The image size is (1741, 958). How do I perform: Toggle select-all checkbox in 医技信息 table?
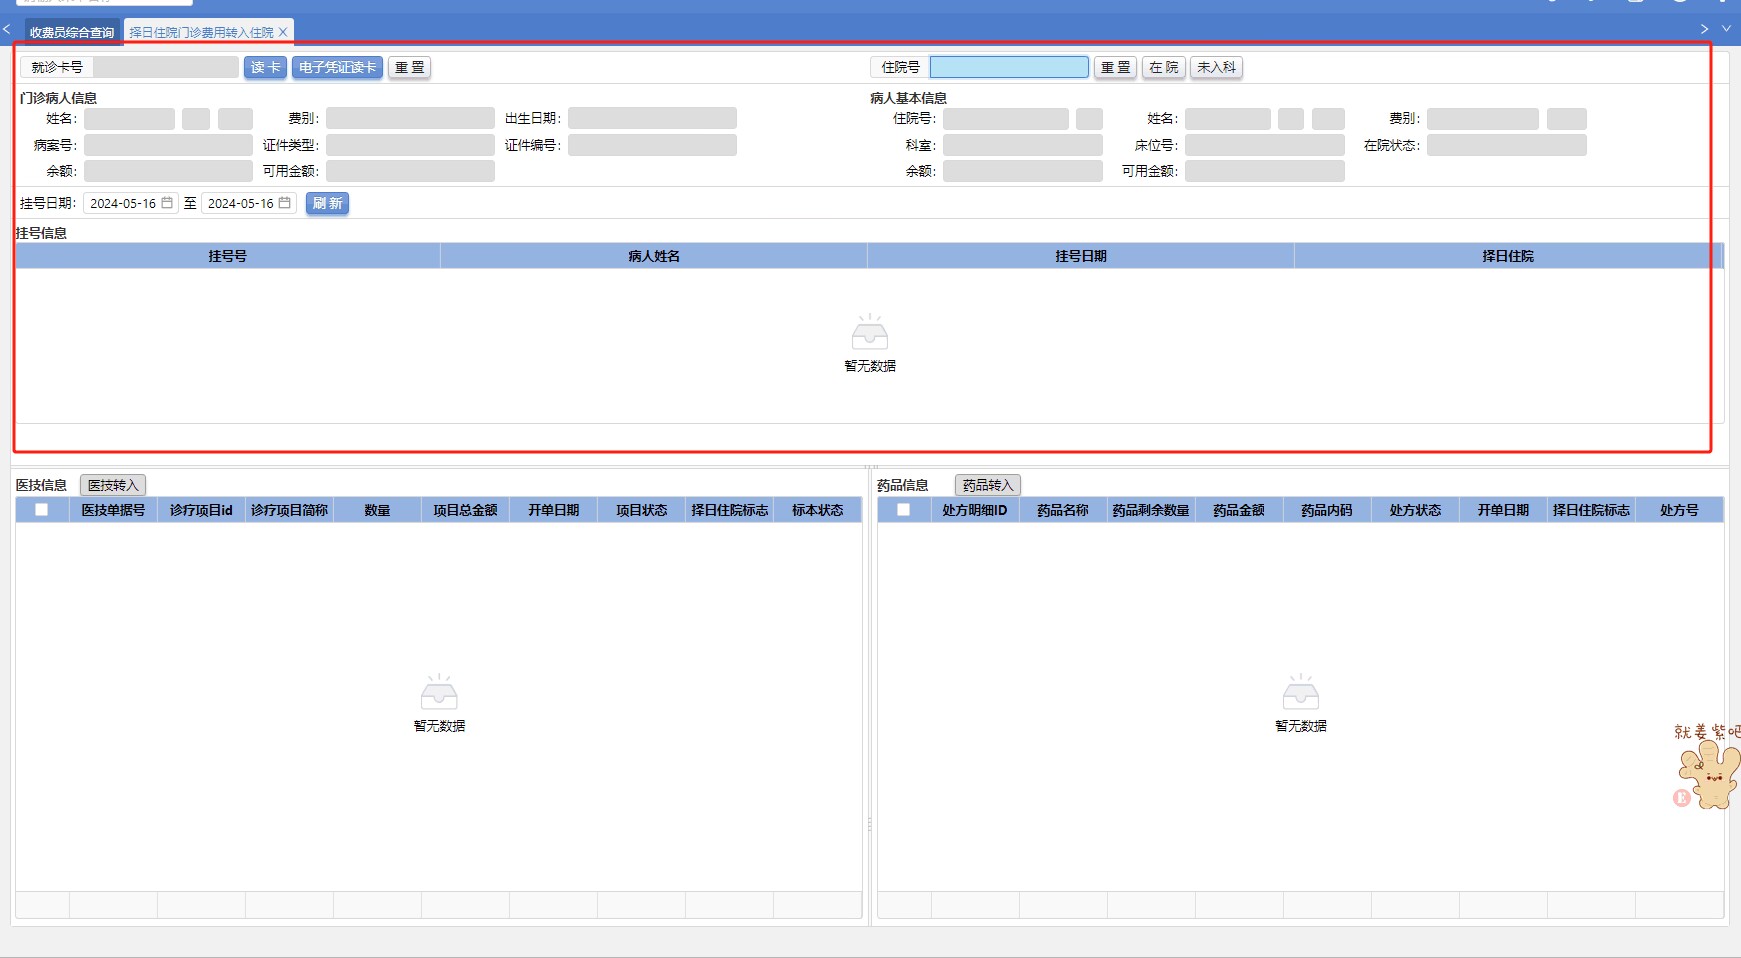41,510
